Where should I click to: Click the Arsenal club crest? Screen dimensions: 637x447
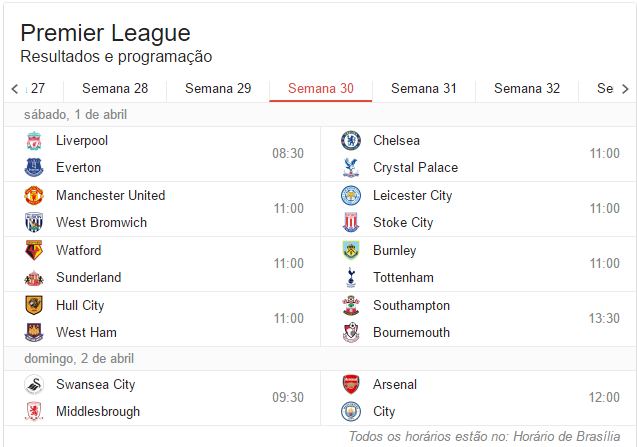(350, 385)
